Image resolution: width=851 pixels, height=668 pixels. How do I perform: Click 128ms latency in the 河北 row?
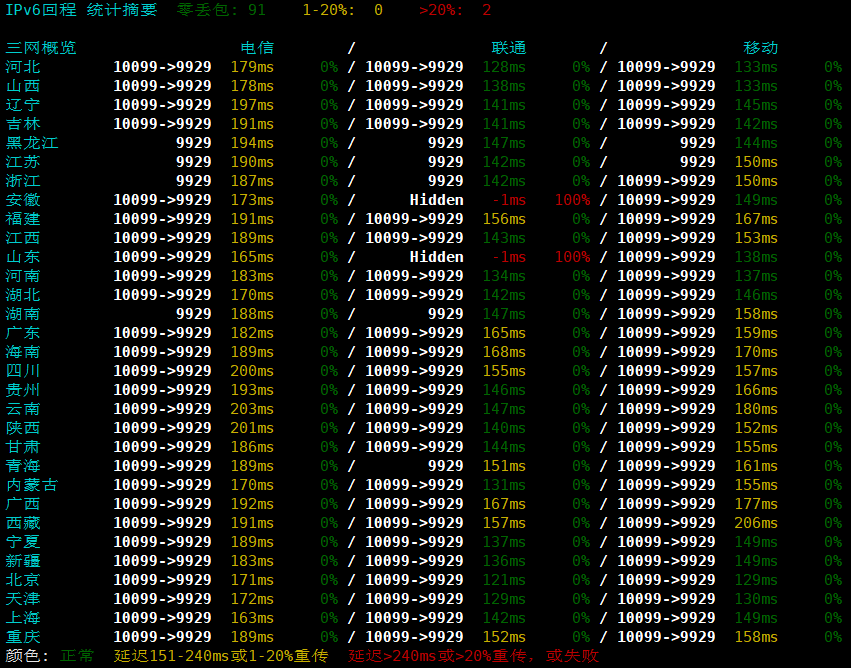(504, 67)
